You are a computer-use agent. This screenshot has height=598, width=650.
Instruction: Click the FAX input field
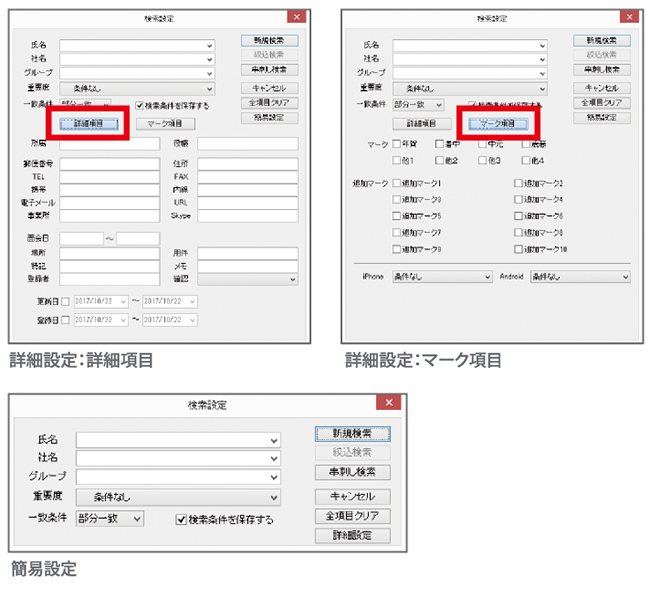click(x=247, y=177)
